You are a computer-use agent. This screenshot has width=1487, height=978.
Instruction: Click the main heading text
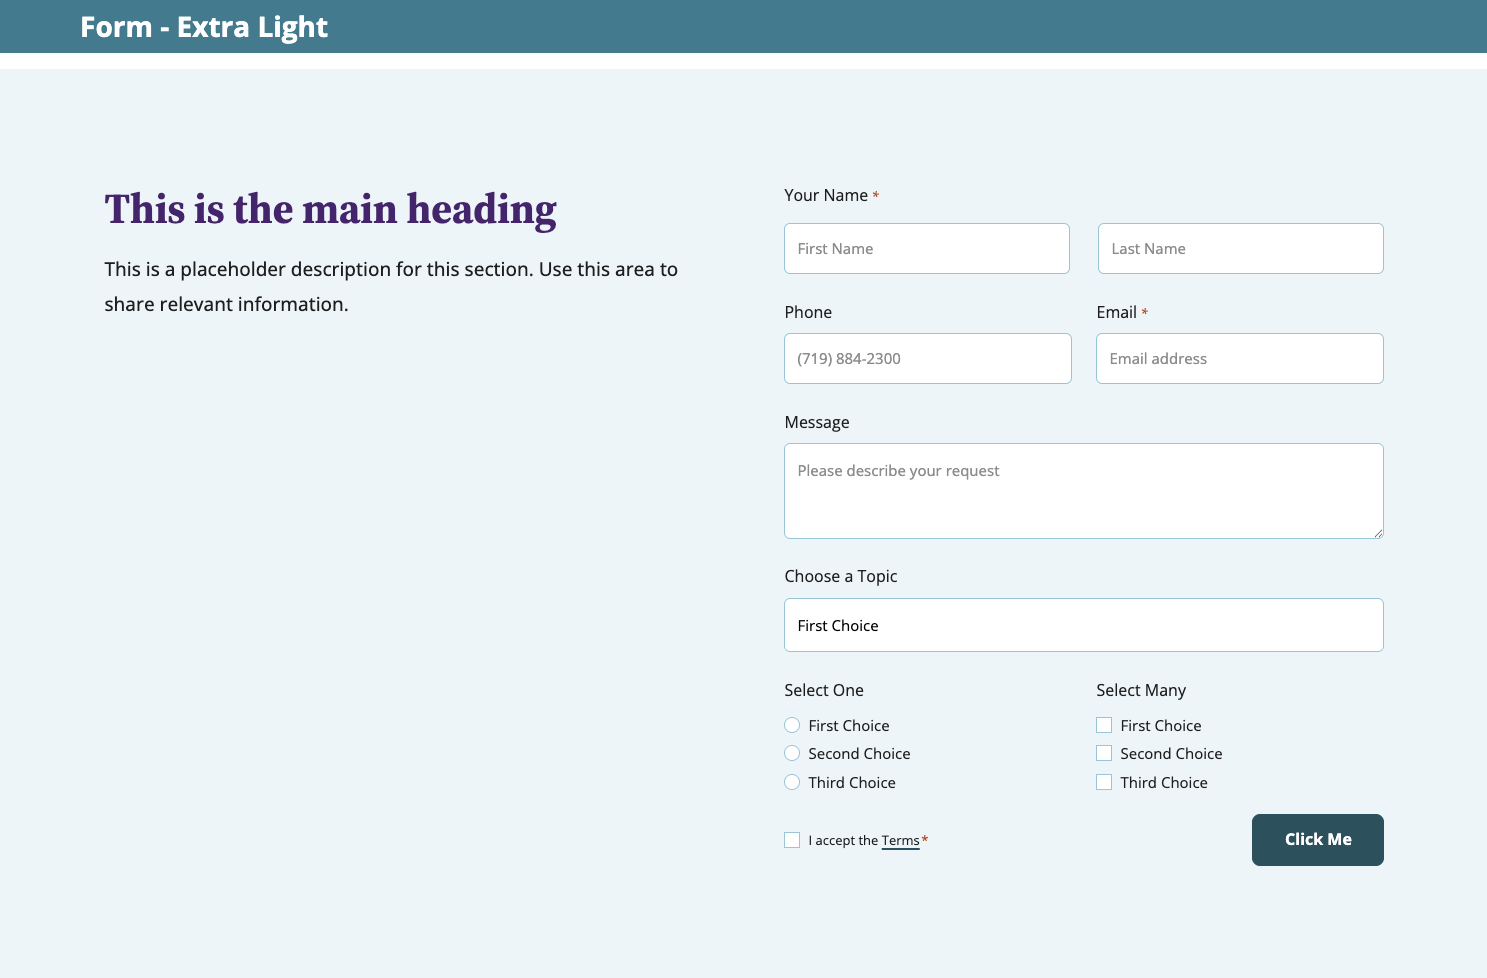pos(330,209)
